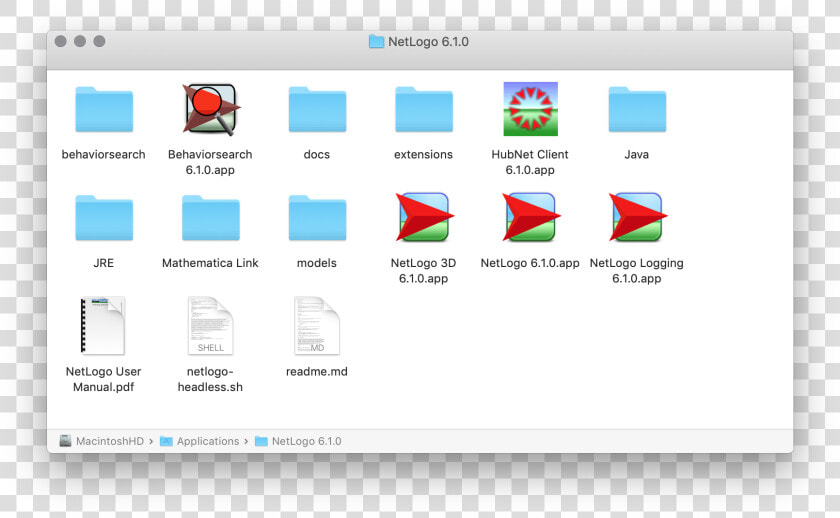Screen dimensions: 840x518
Task: Select the netlogo-headless.sh shell file icon
Action: coord(211,326)
